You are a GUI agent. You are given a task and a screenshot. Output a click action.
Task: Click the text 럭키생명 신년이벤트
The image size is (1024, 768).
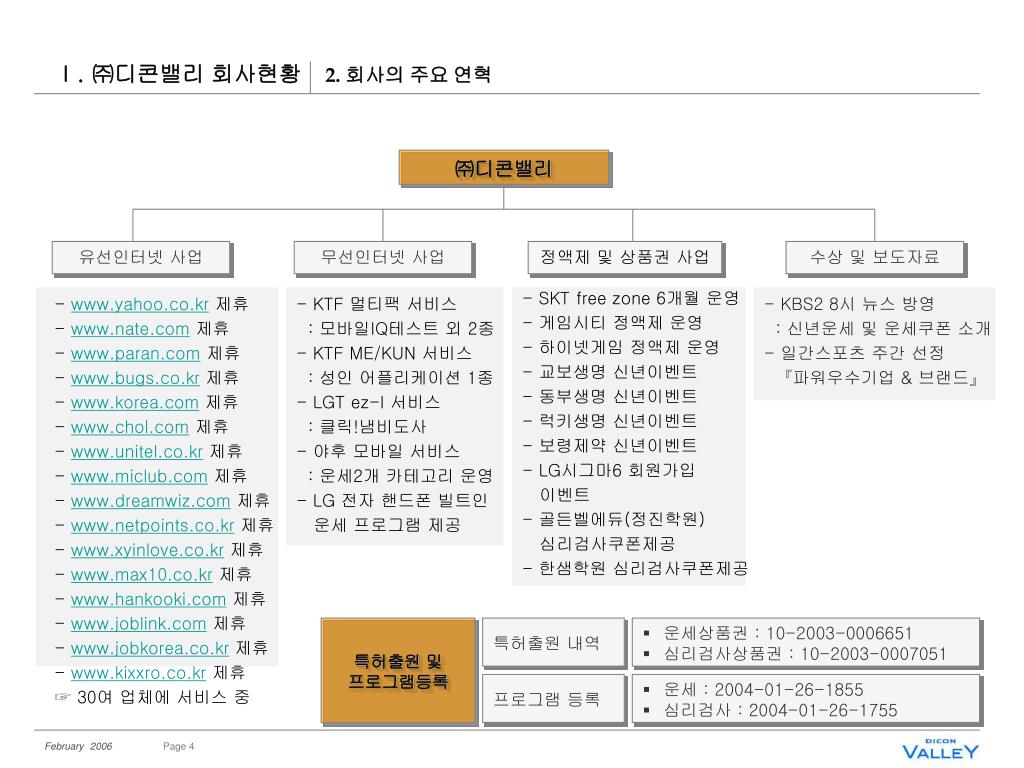point(617,421)
